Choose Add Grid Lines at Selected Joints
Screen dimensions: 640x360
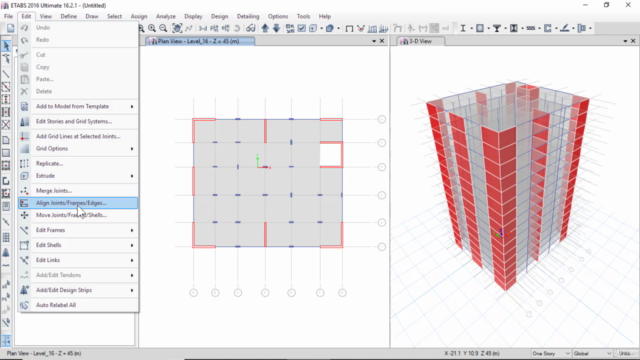(x=78, y=136)
